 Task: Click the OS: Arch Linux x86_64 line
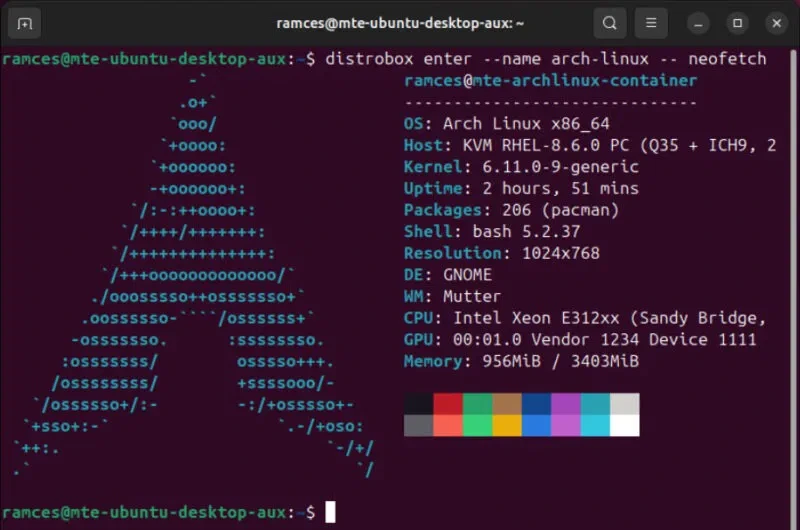(520, 124)
